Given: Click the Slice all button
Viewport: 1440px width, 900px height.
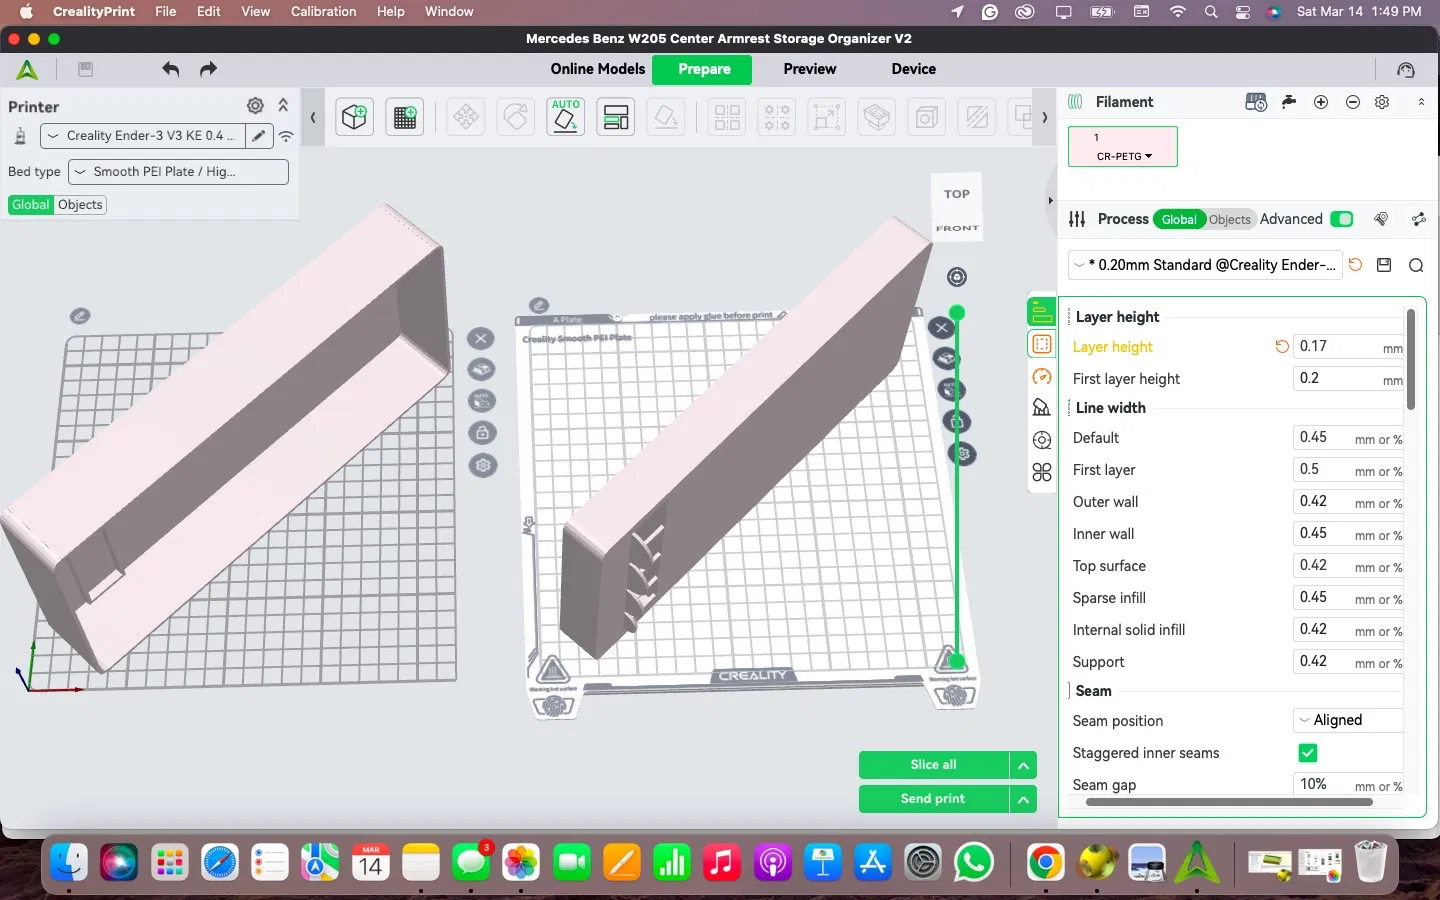Looking at the screenshot, I should click(934, 765).
